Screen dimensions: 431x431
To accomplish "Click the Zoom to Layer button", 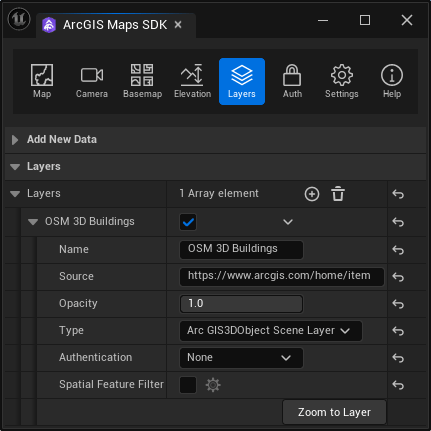I will 334,412.
